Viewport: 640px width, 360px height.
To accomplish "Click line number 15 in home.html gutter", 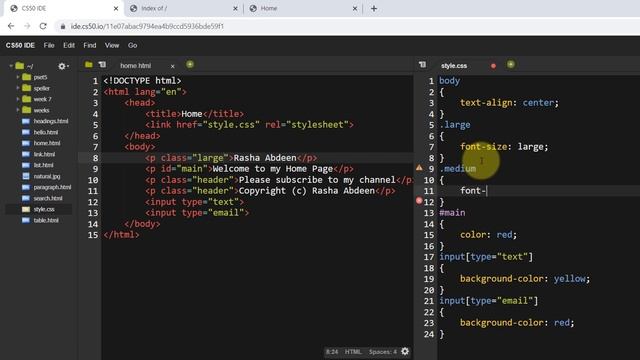I will click(93, 235).
